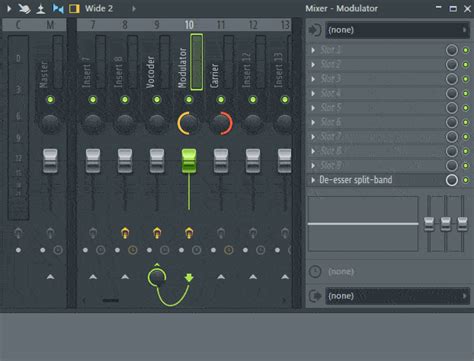
Task: Click Master track latency clock icon
Action: 58,250
